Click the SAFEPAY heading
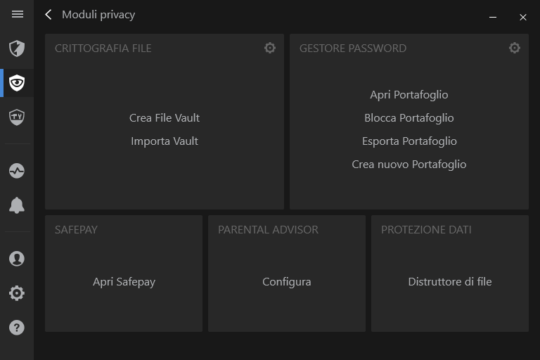 [x=76, y=230]
